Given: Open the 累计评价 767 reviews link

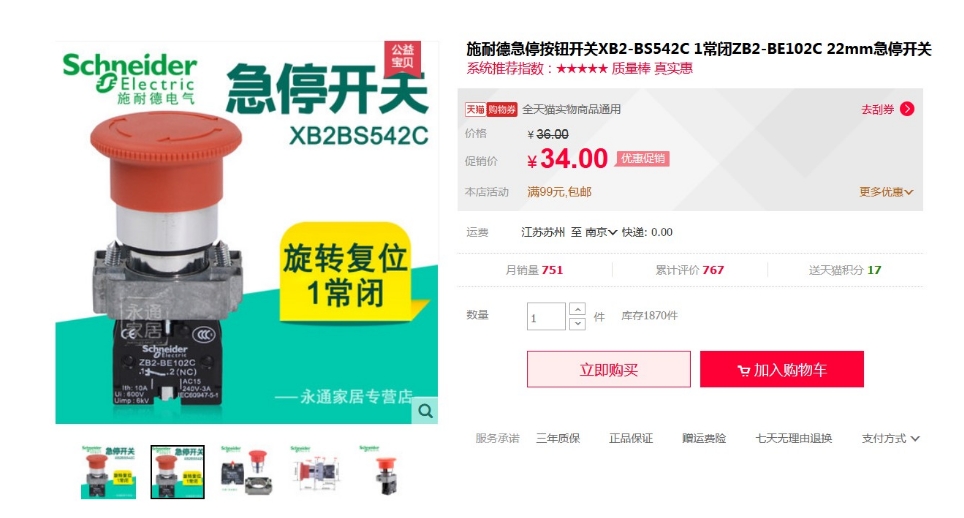Looking at the screenshot, I should tap(689, 270).
